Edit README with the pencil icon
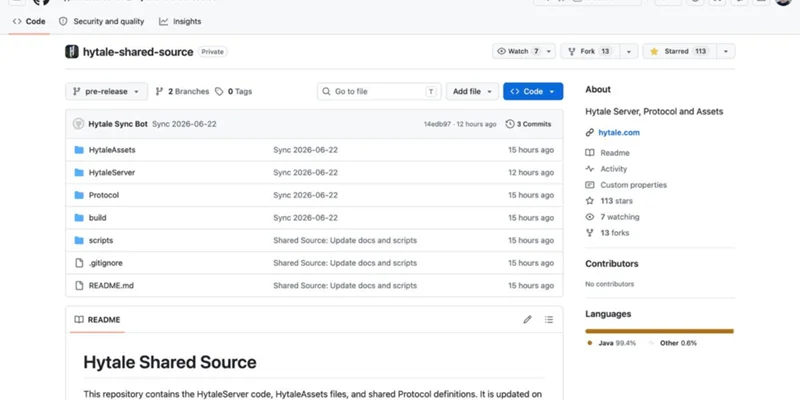Image resolution: width=800 pixels, height=400 pixels. [527, 319]
